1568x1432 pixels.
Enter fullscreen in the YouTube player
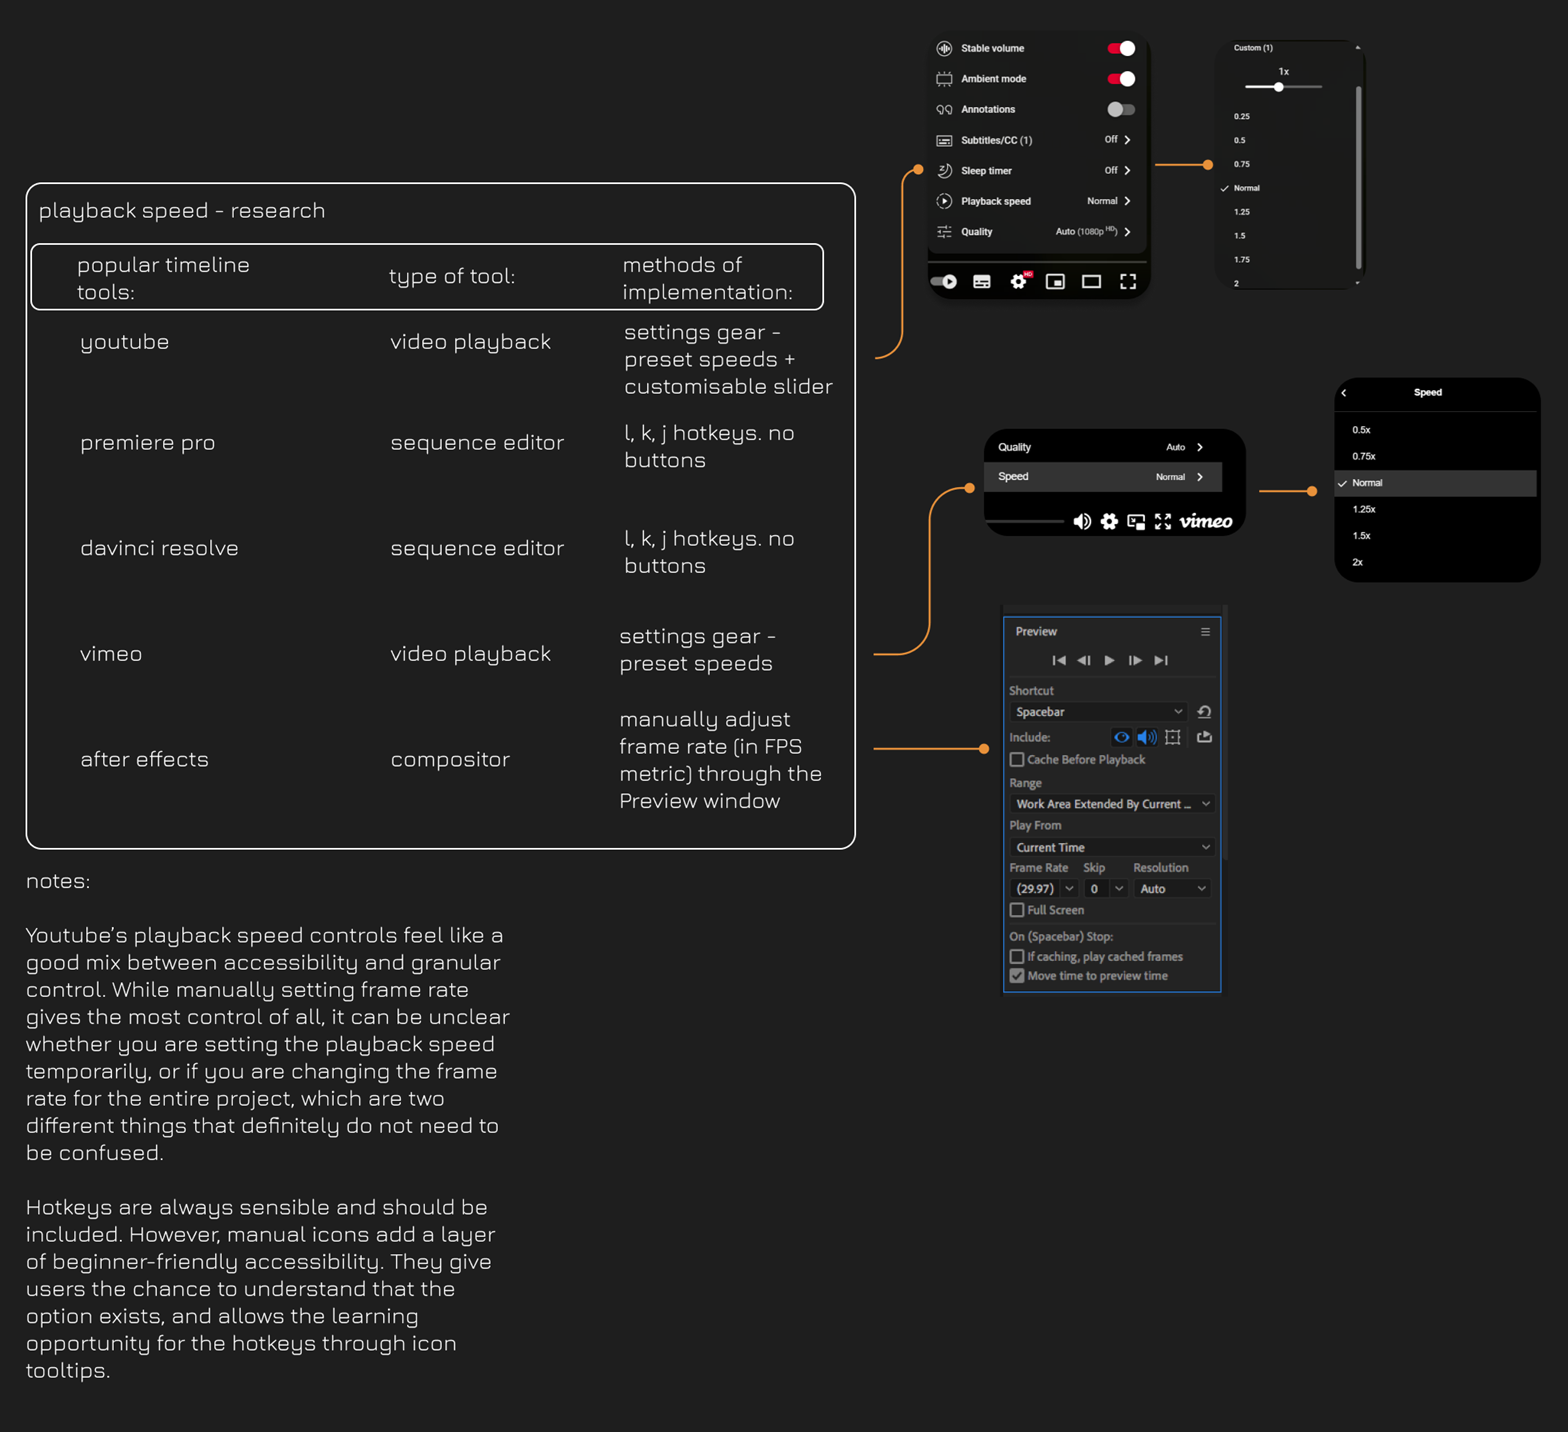(1128, 282)
